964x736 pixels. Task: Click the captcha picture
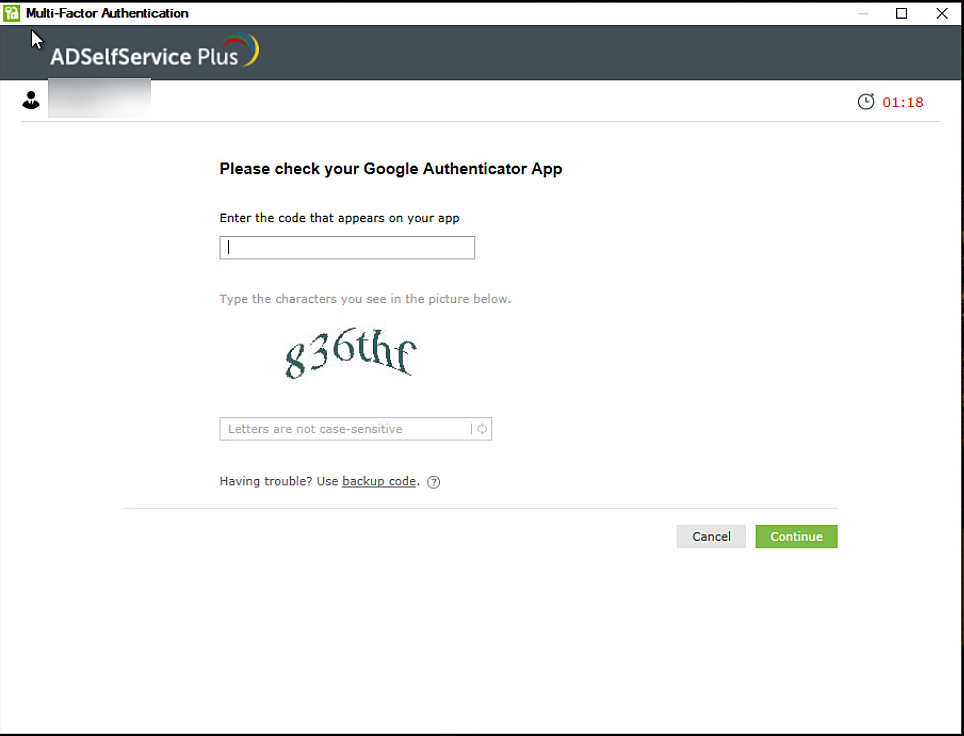(350, 353)
